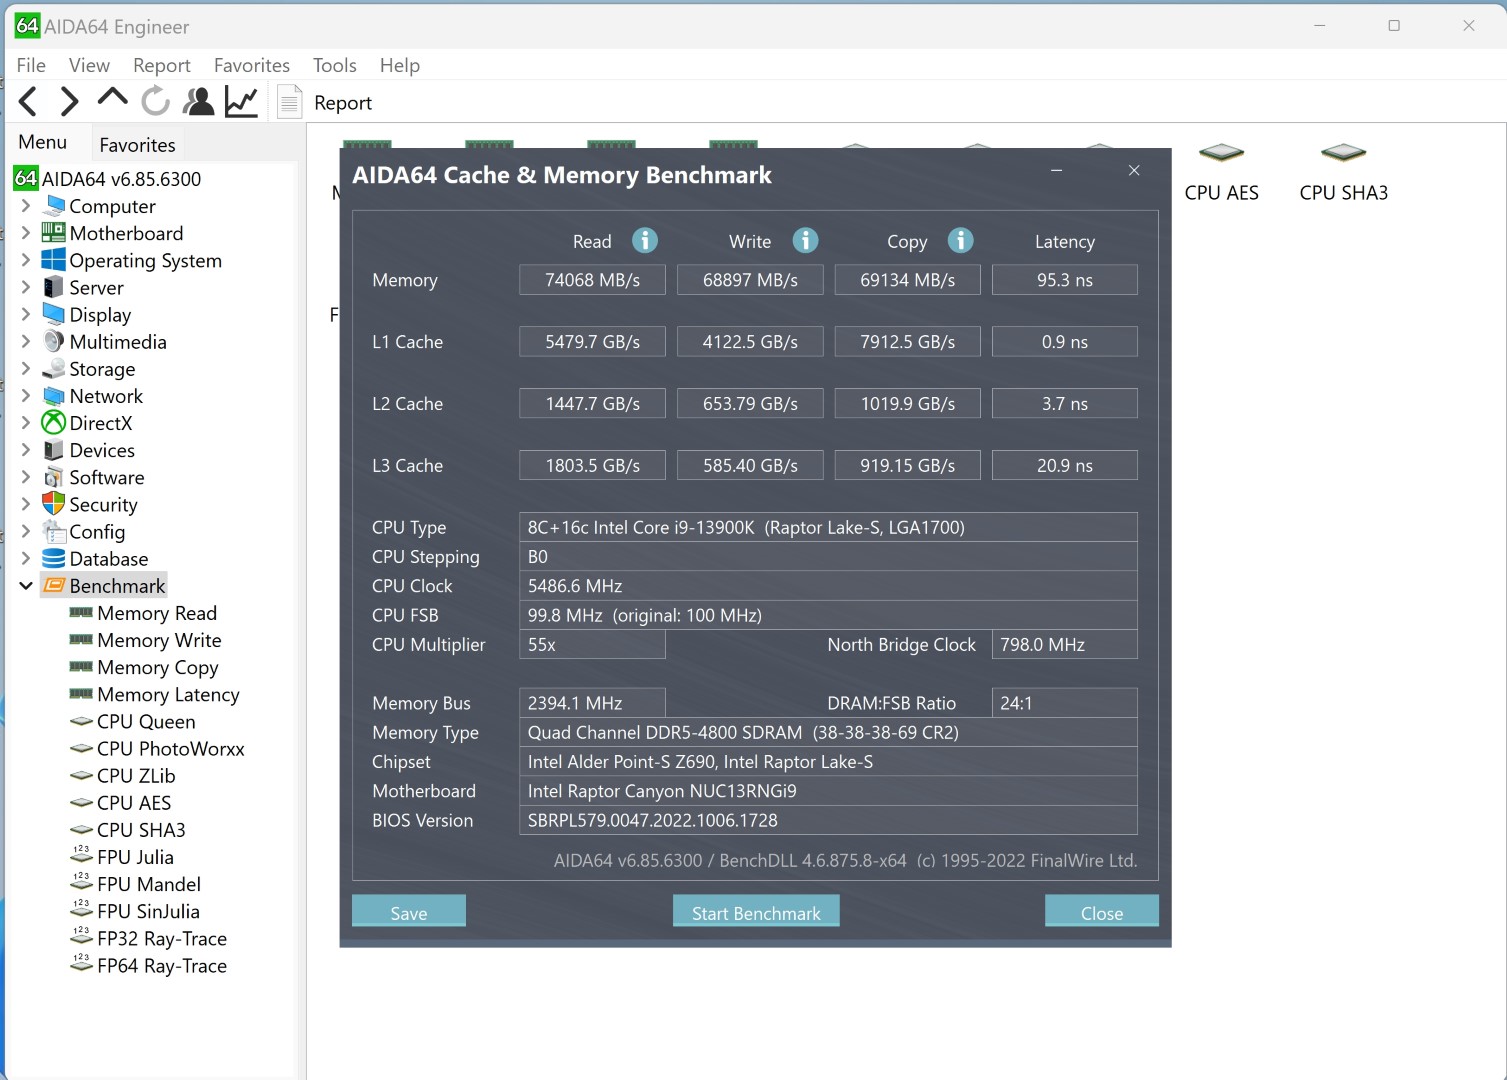Click the Save button
Image resolution: width=1507 pixels, height=1080 pixels.
409,912
